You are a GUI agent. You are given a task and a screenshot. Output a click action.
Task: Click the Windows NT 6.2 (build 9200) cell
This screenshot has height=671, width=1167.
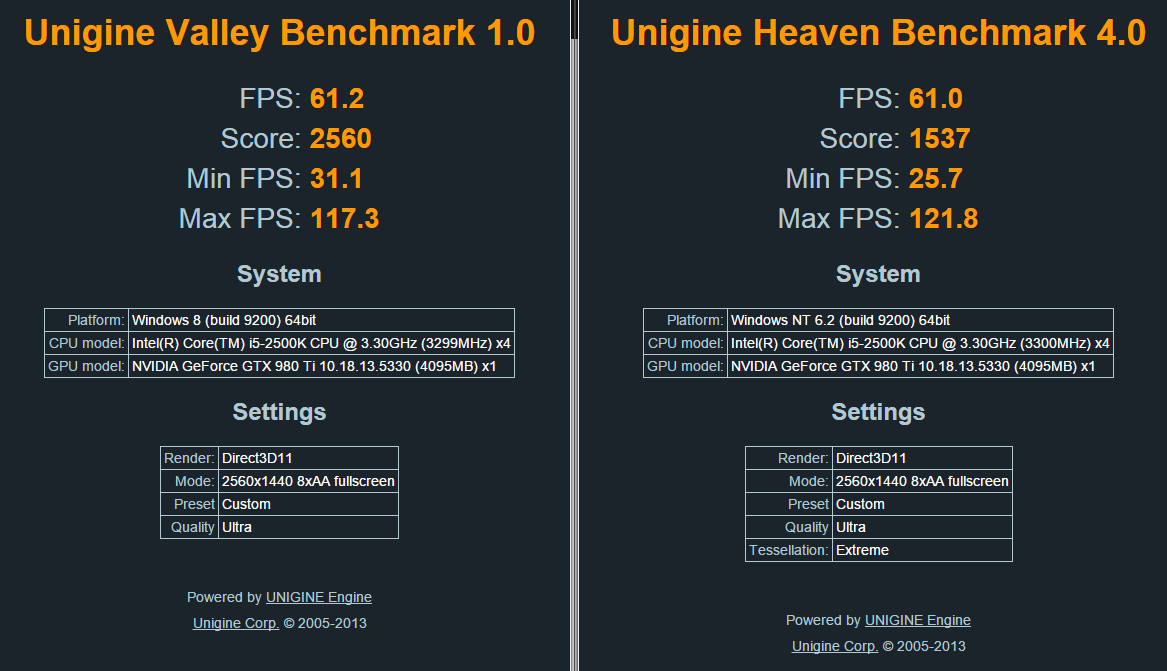point(921,321)
